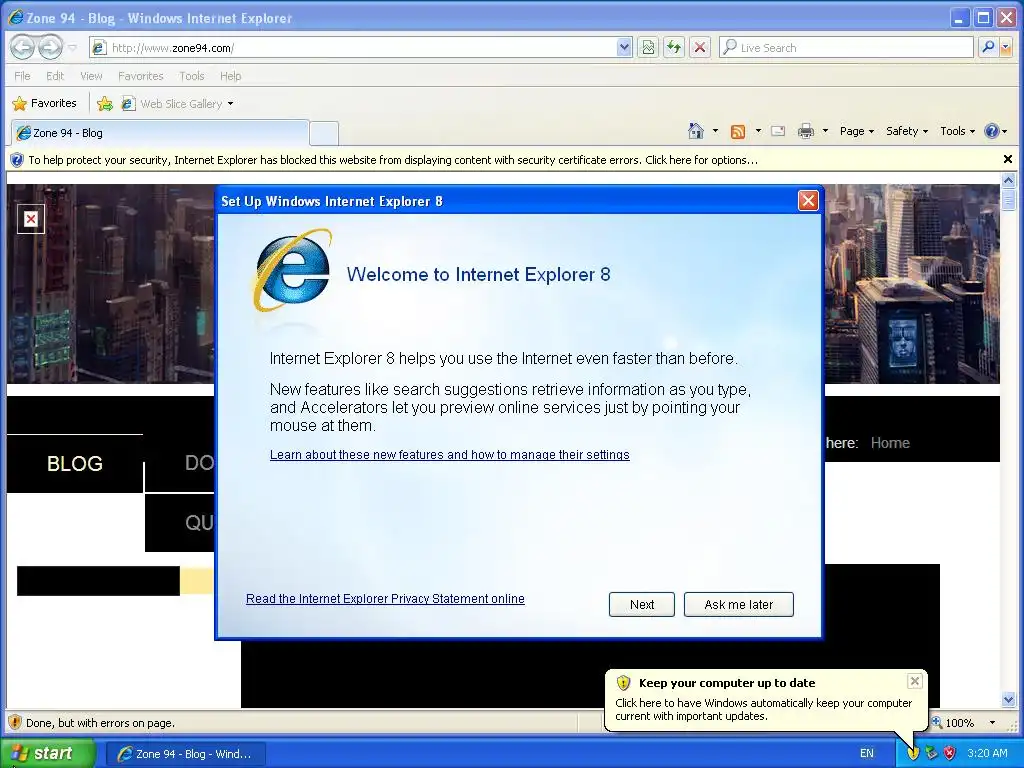Open the Tools command bar menu
Screen dimensions: 1024x768
pyautogui.click(x=957, y=131)
